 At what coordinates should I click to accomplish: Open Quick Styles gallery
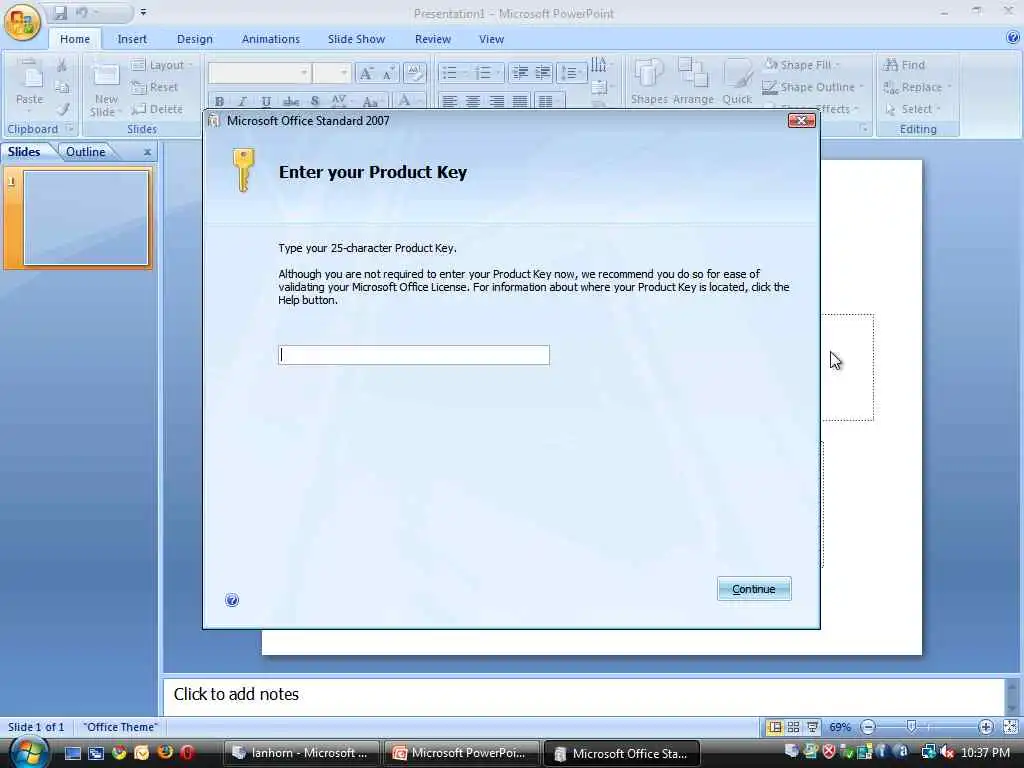(737, 82)
